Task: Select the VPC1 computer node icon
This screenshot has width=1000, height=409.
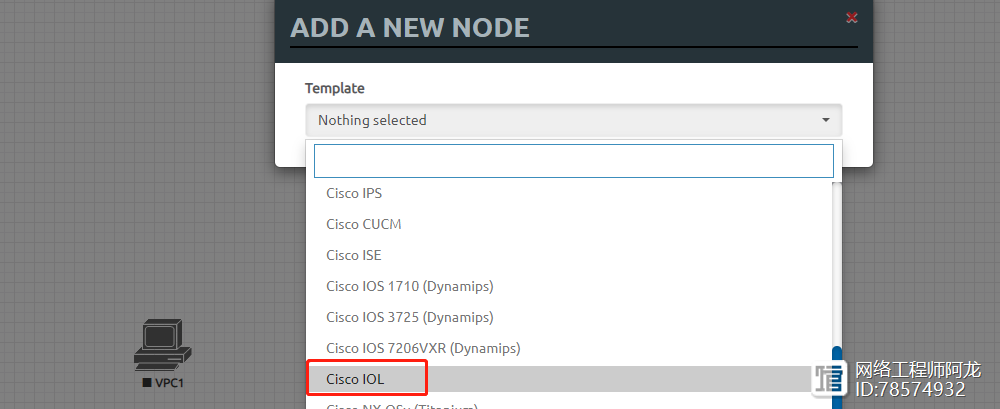Action: tap(162, 346)
